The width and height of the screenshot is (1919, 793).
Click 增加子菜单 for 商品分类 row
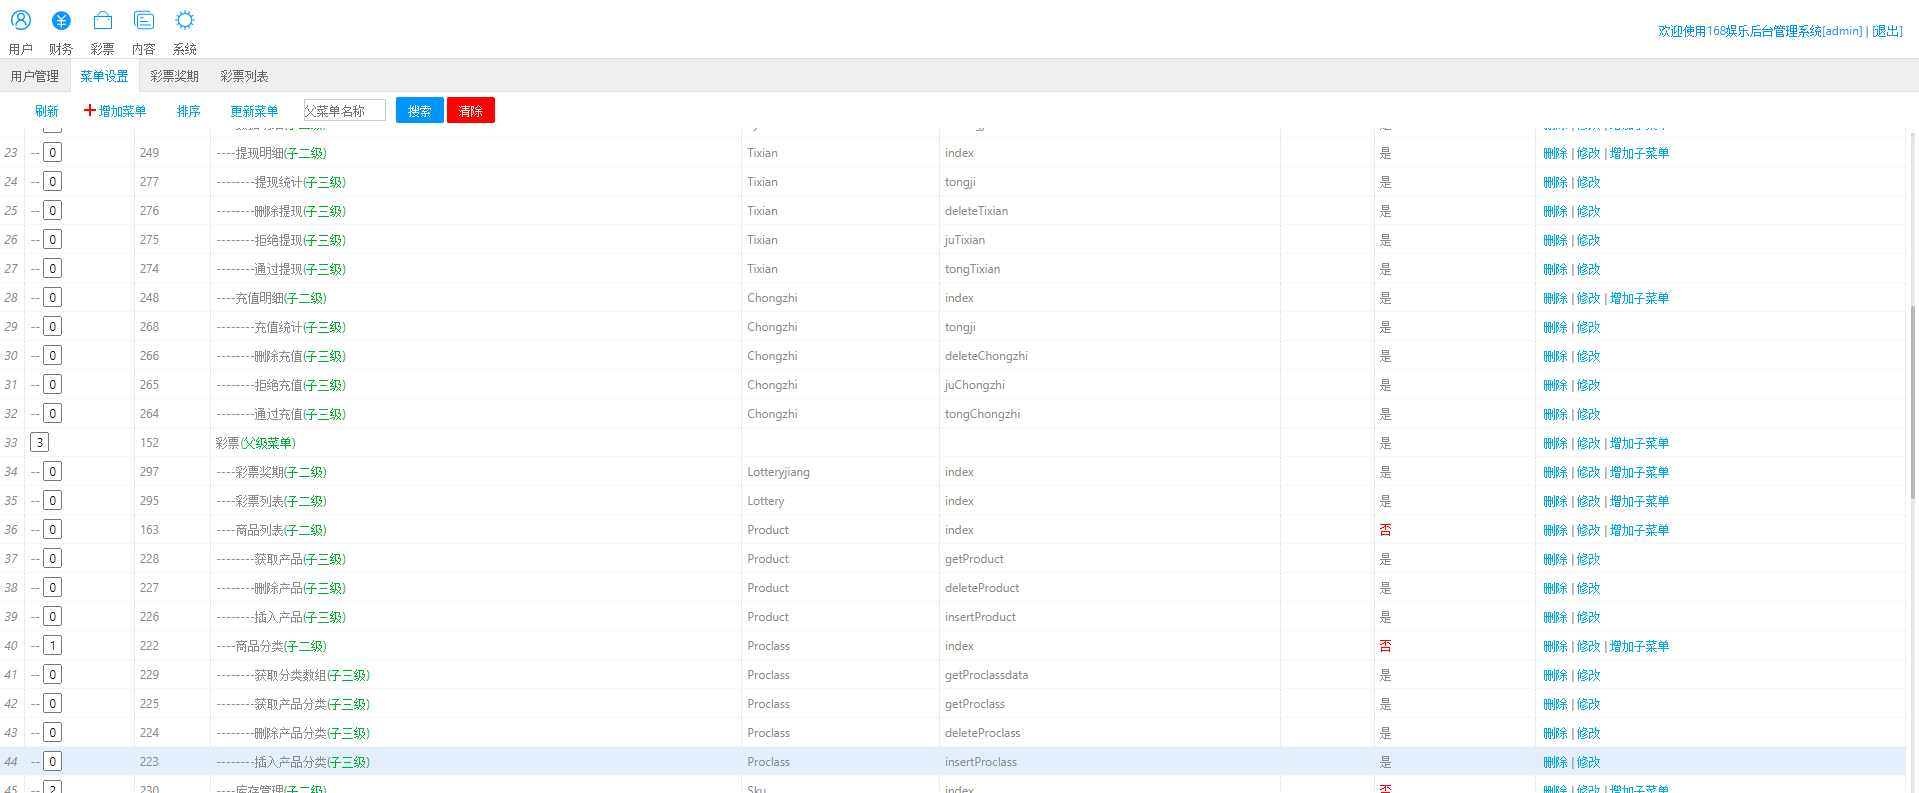pos(1639,647)
